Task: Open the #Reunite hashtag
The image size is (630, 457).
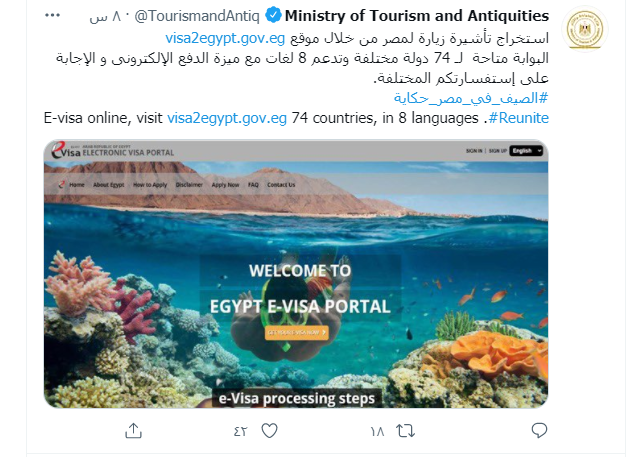Action: click(x=519, y=118)
